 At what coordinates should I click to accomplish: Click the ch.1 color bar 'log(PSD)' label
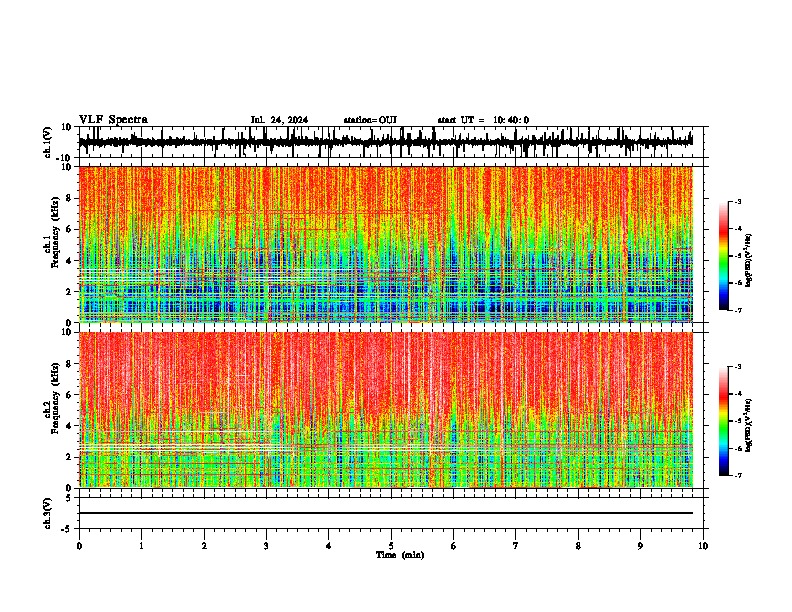pos(749,261)
